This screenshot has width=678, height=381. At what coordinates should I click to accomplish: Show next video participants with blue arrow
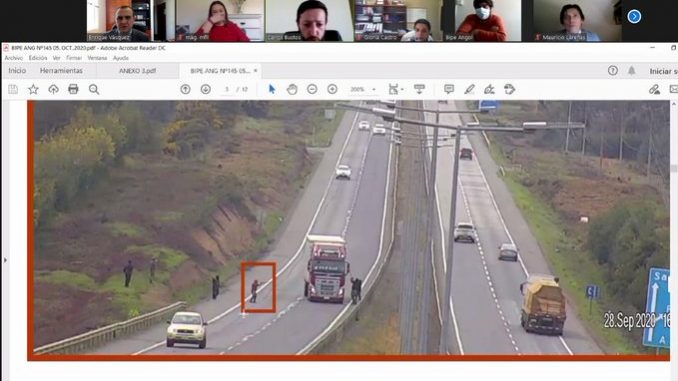[634, 16]
